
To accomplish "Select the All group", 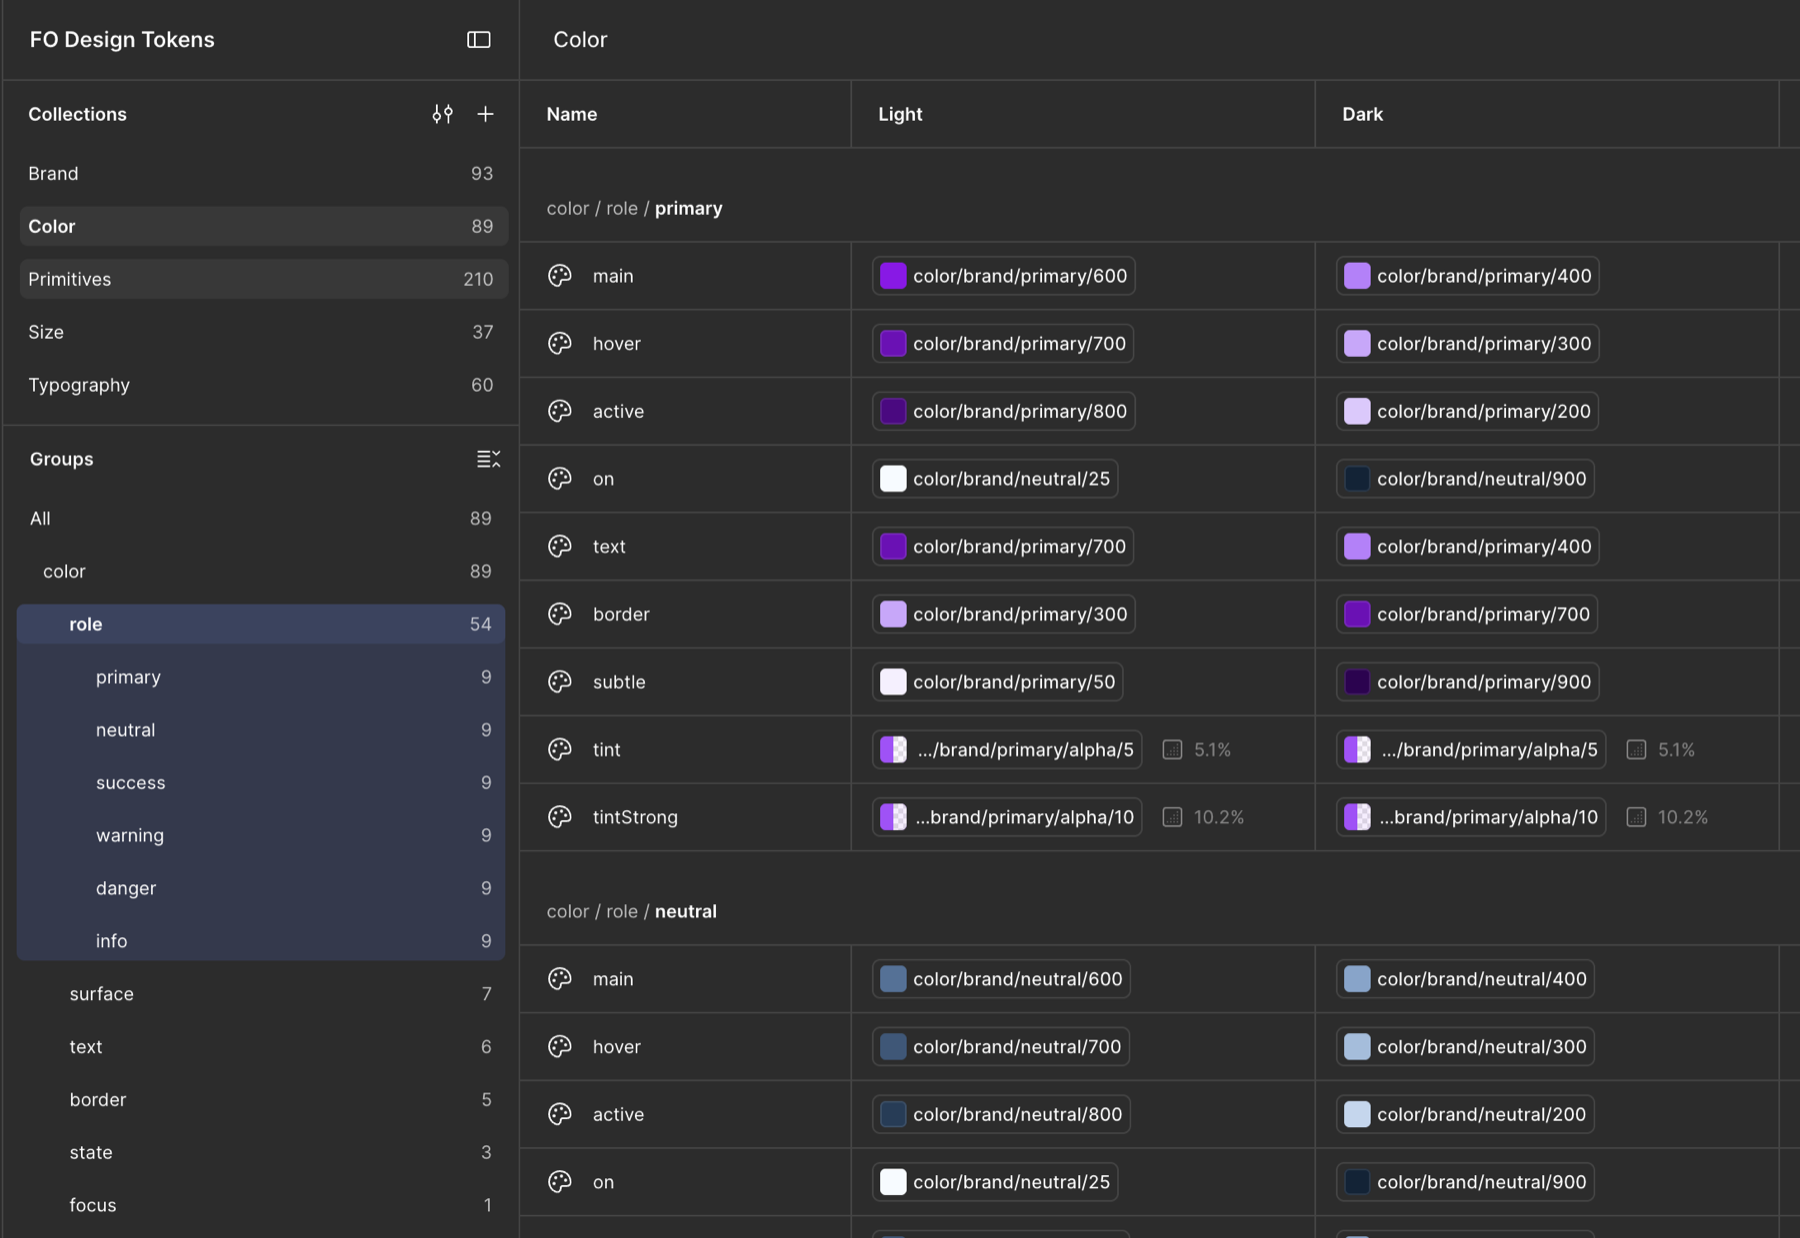I will tap(261, 519).
